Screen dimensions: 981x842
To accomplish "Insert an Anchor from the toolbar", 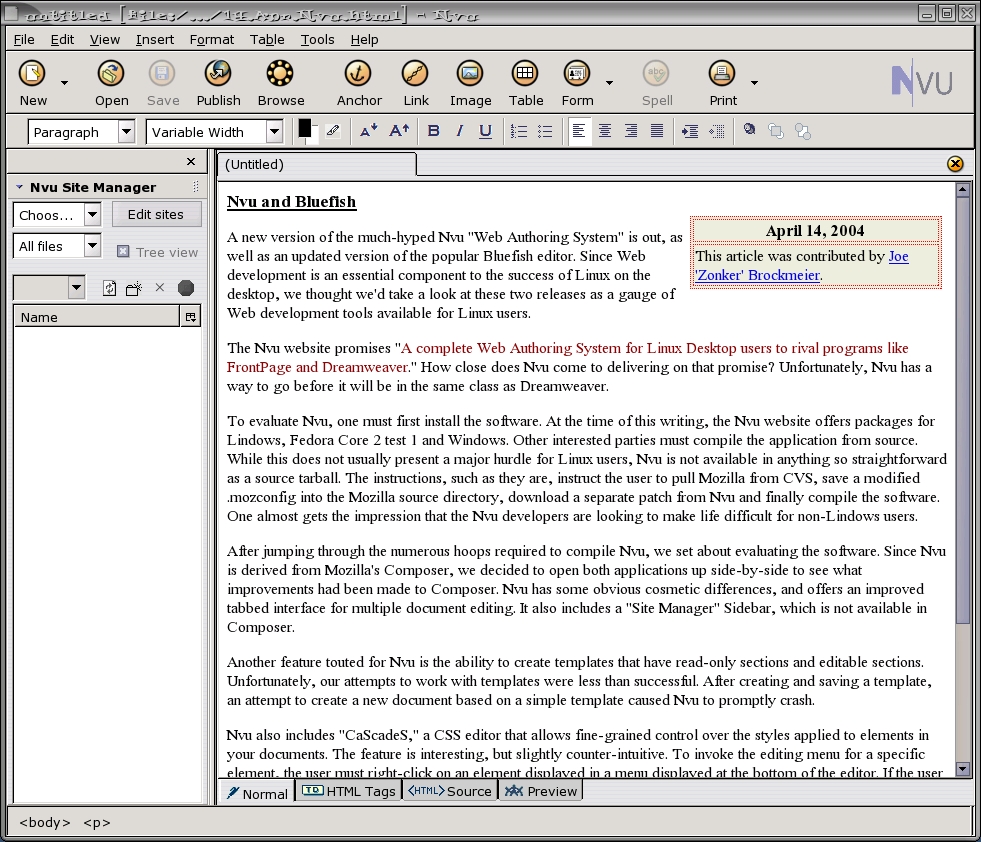I will click(358, 75).
